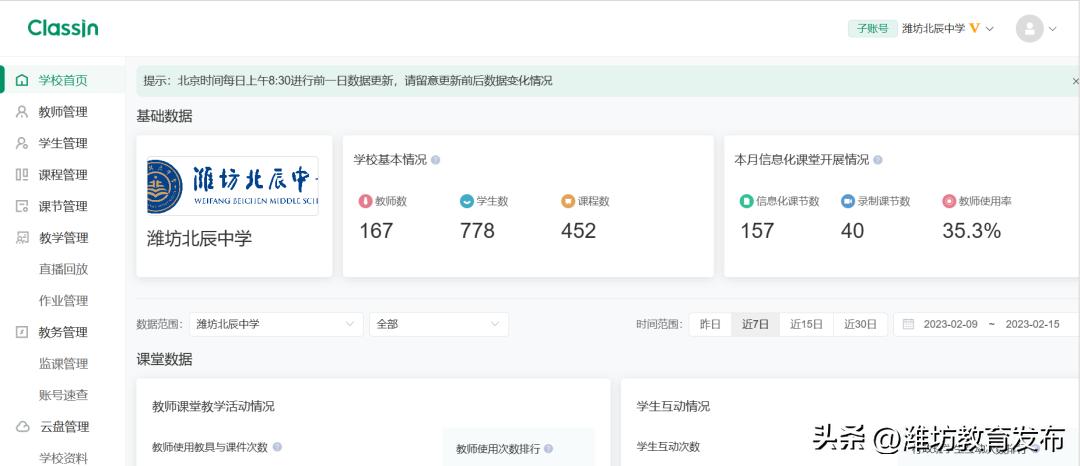The image size is (1080, 466).
Task: Expand 教学管理 in the sidebar
Action: (63, 238)
